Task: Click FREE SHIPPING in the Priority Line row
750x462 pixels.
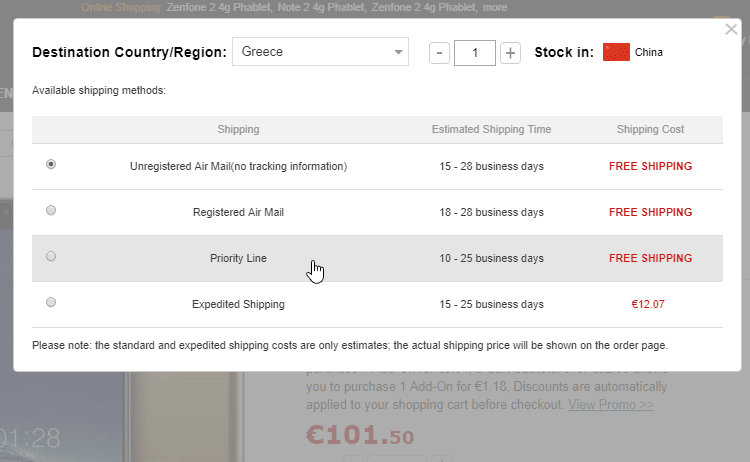Action: point(650,258)
